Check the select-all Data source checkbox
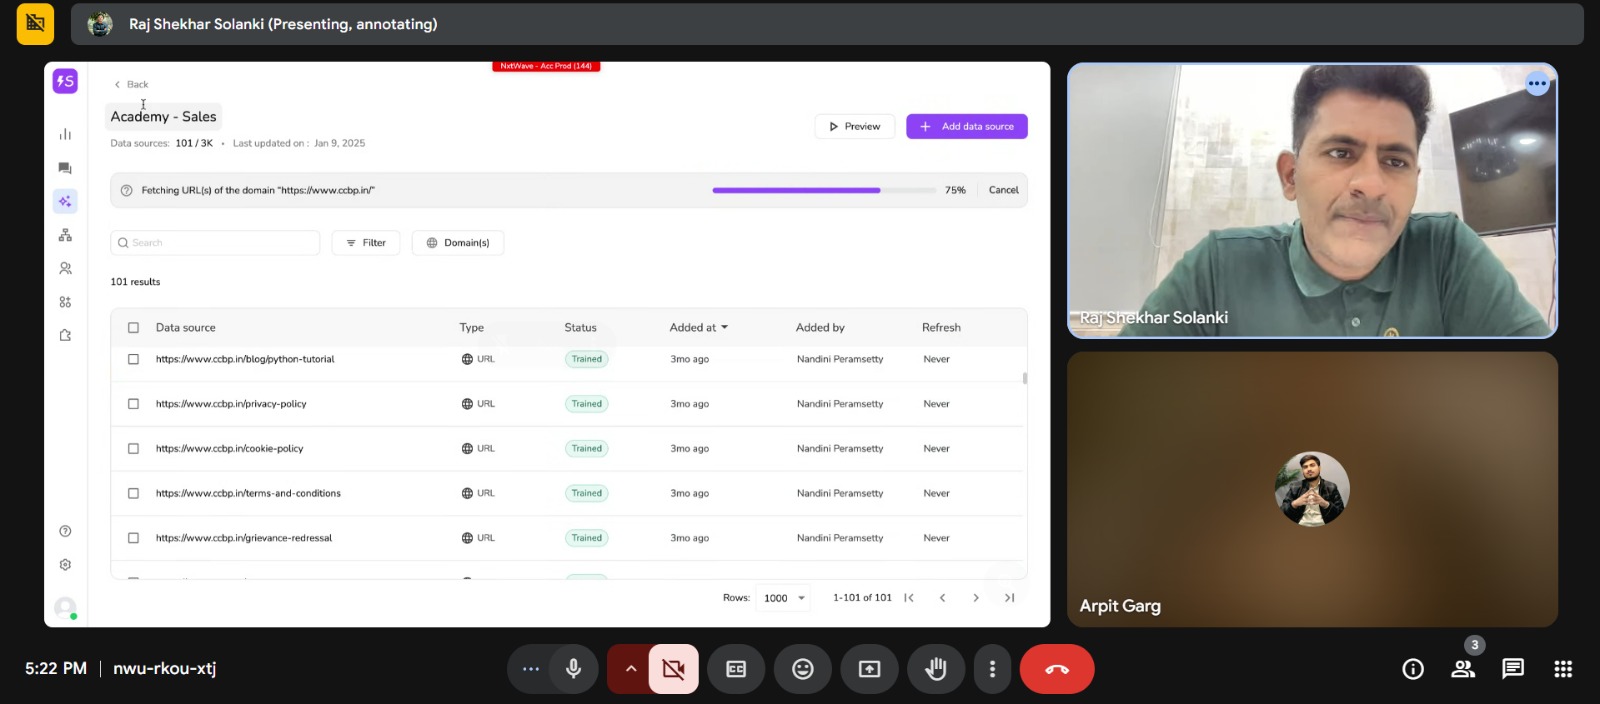Image resolution: width=1600 pixels, height=704 pixels. tap(133, 328)
